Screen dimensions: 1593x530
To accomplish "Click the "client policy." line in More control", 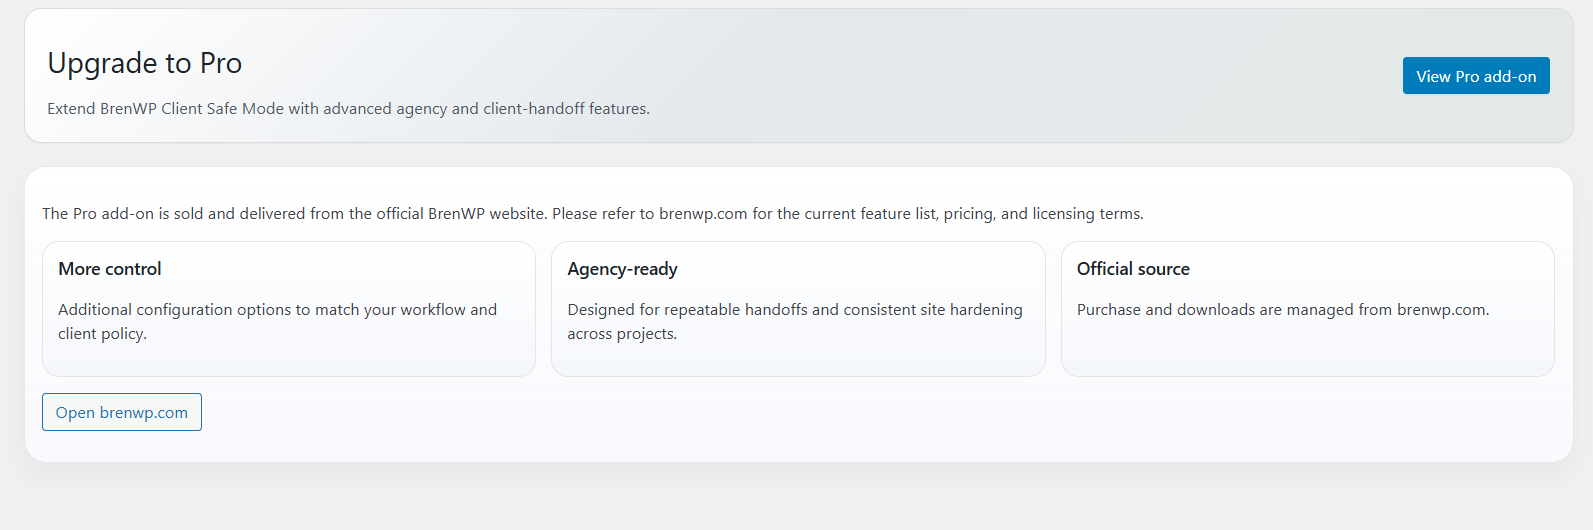I will [102, 334].
